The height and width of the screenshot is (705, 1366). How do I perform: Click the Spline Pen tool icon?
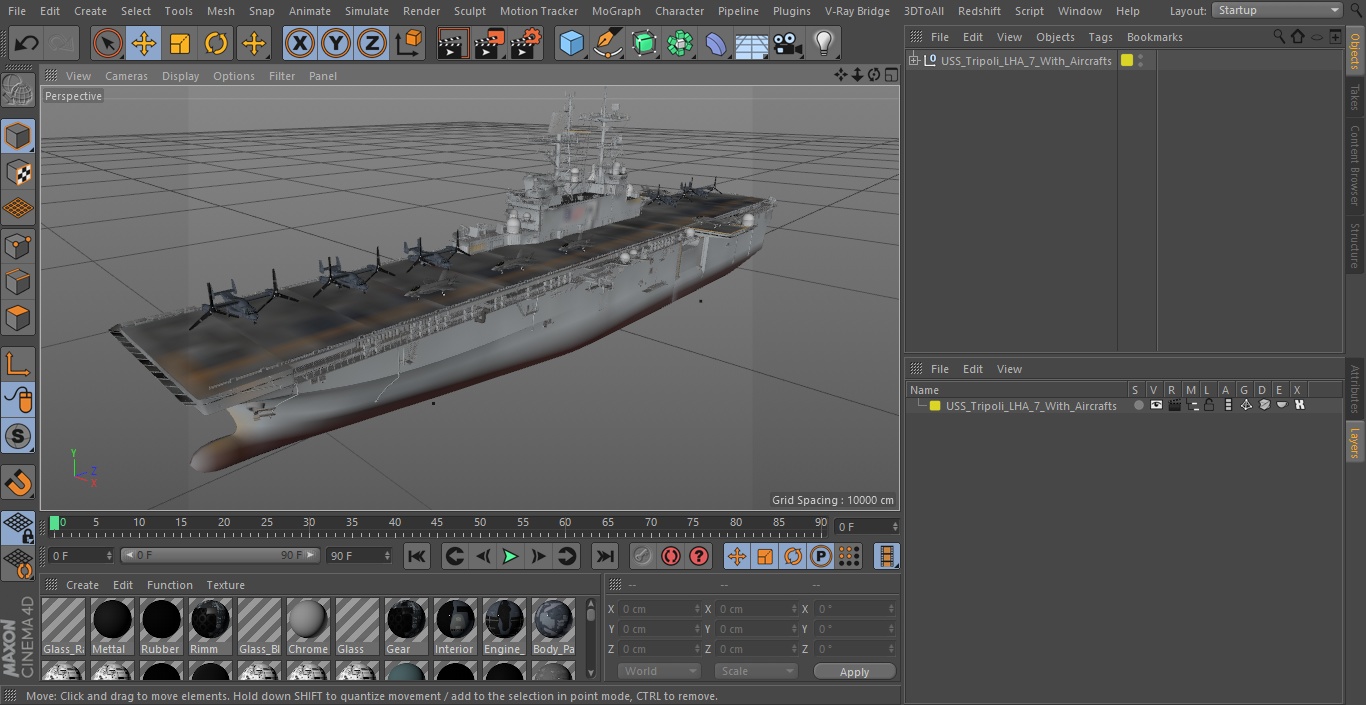[x=608, y=43]
